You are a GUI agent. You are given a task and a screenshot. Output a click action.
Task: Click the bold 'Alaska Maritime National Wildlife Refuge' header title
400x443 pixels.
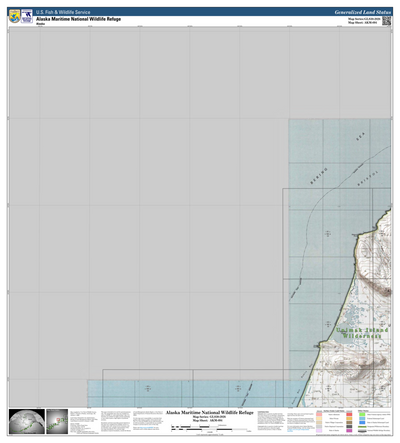tap(78, 19)
